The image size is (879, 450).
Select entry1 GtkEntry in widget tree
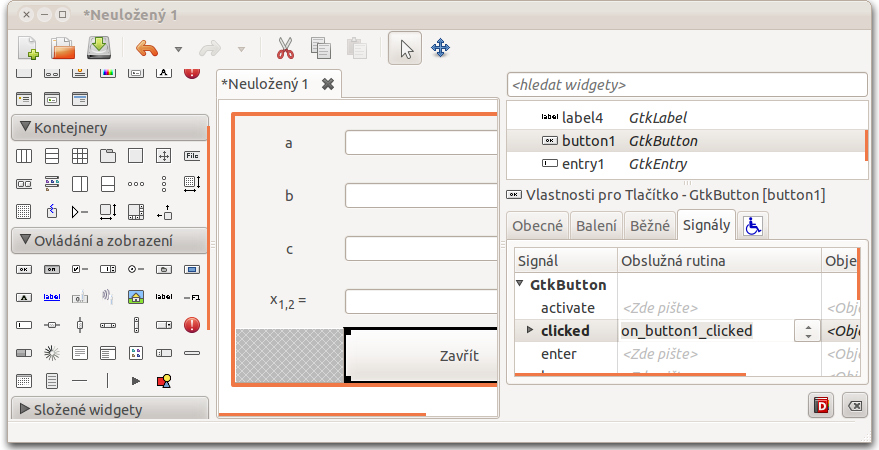pyautogui.click(x=687, y=164)
